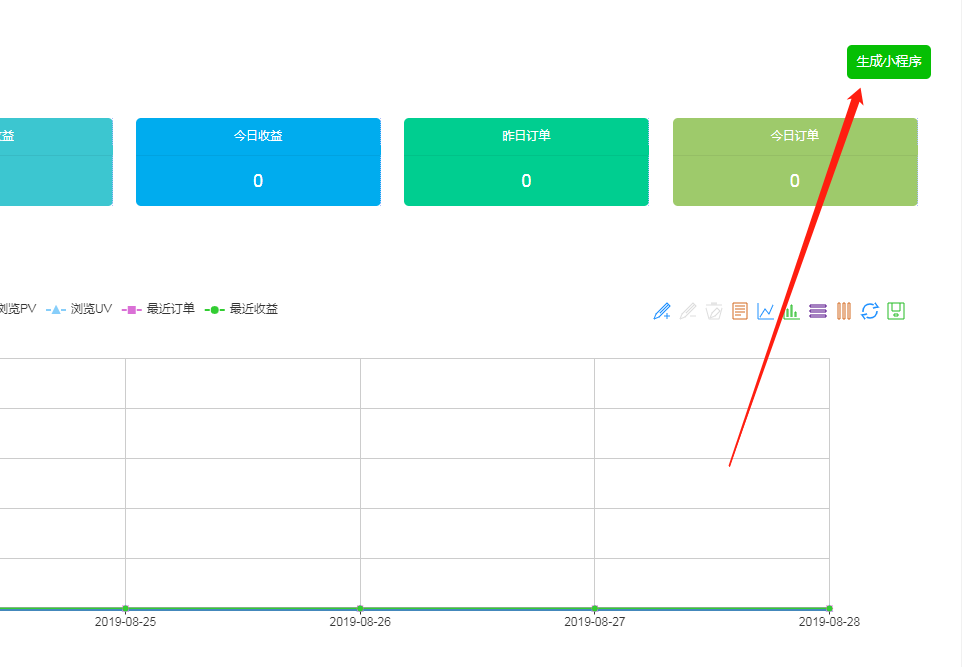Restore the chart with refresh icon
The height and width of the screenshot is (667, 962).
(x=870, y=311)
